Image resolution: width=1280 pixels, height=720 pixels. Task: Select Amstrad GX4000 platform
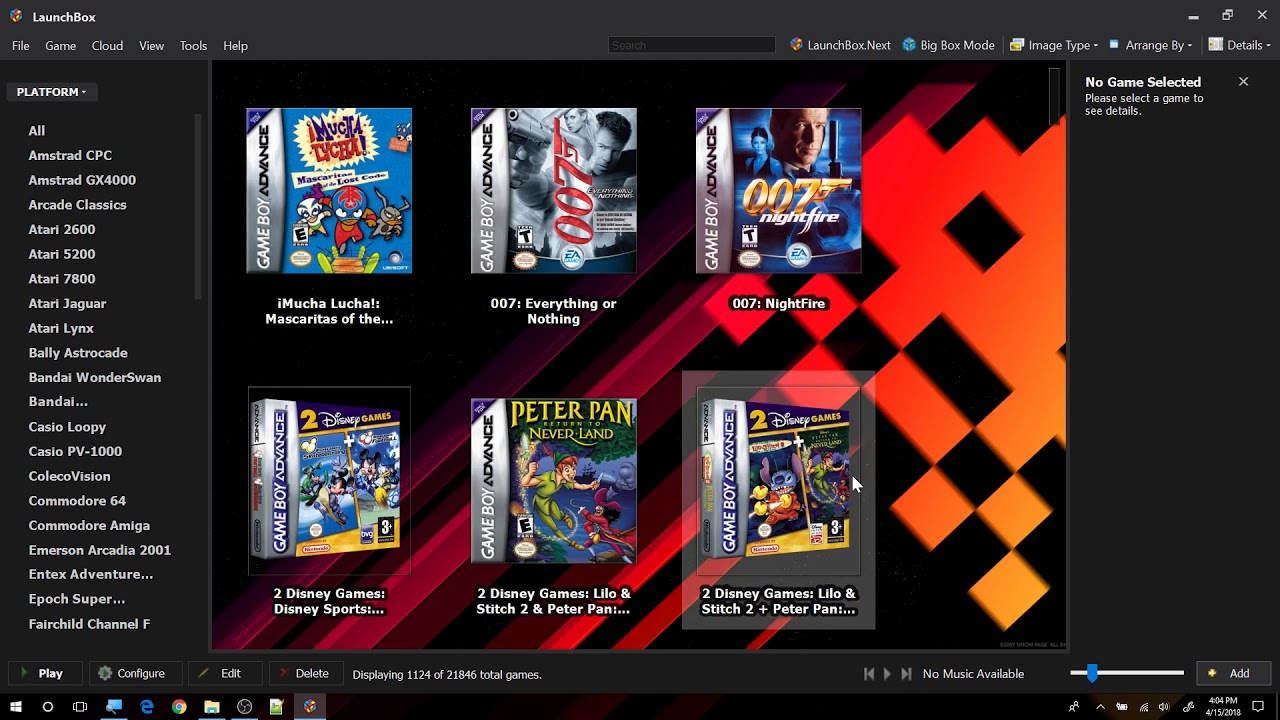(x=82, y=180)
